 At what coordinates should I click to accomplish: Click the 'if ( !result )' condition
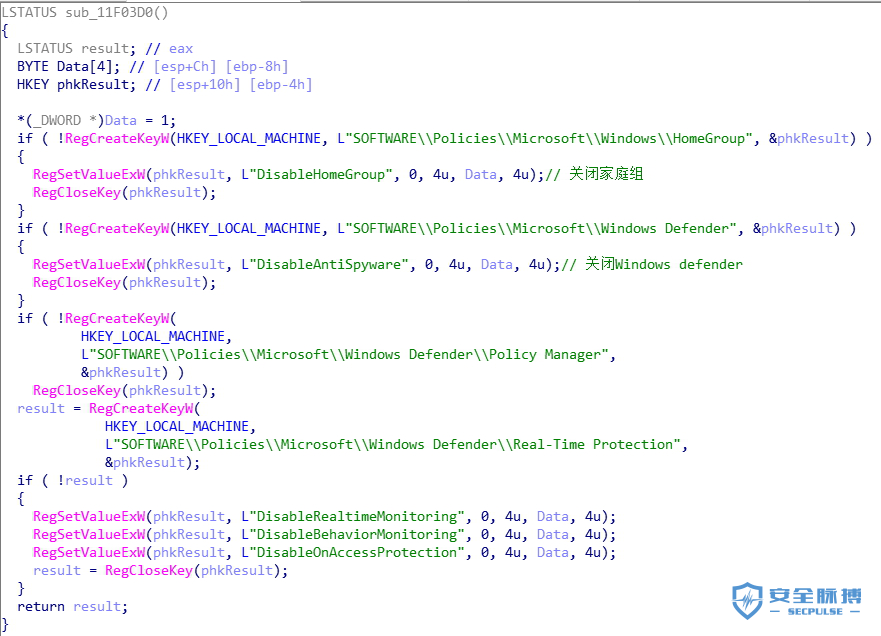(x=72, y=480)
